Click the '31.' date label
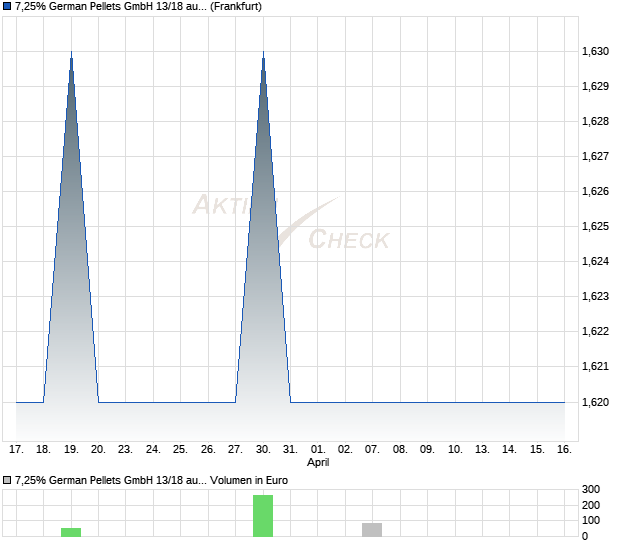This screenshot has width=620, height=546. (x=290, y=450)
